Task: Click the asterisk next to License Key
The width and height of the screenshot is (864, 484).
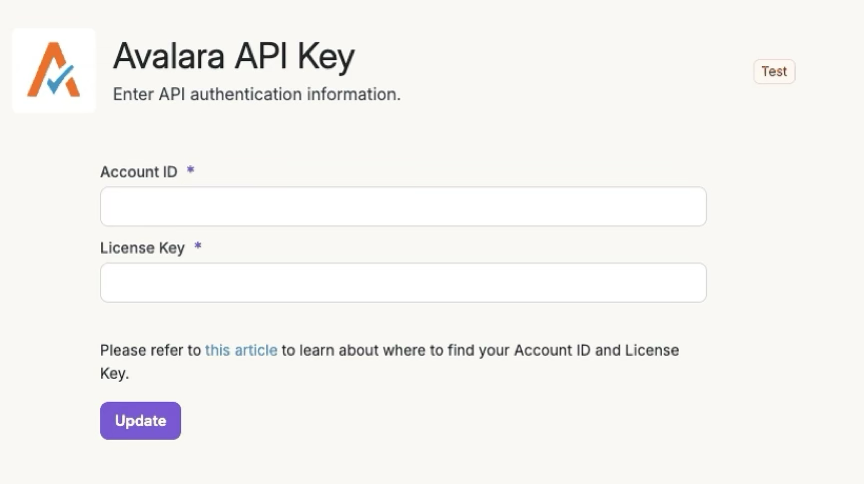Action: 198,247
